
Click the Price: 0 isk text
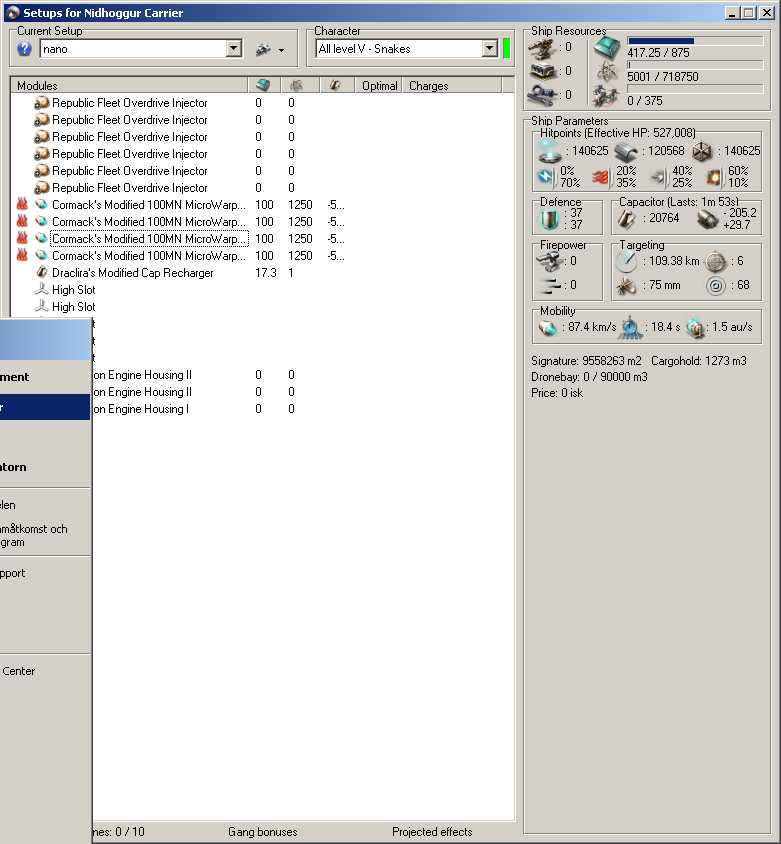(x=557, y=393)
